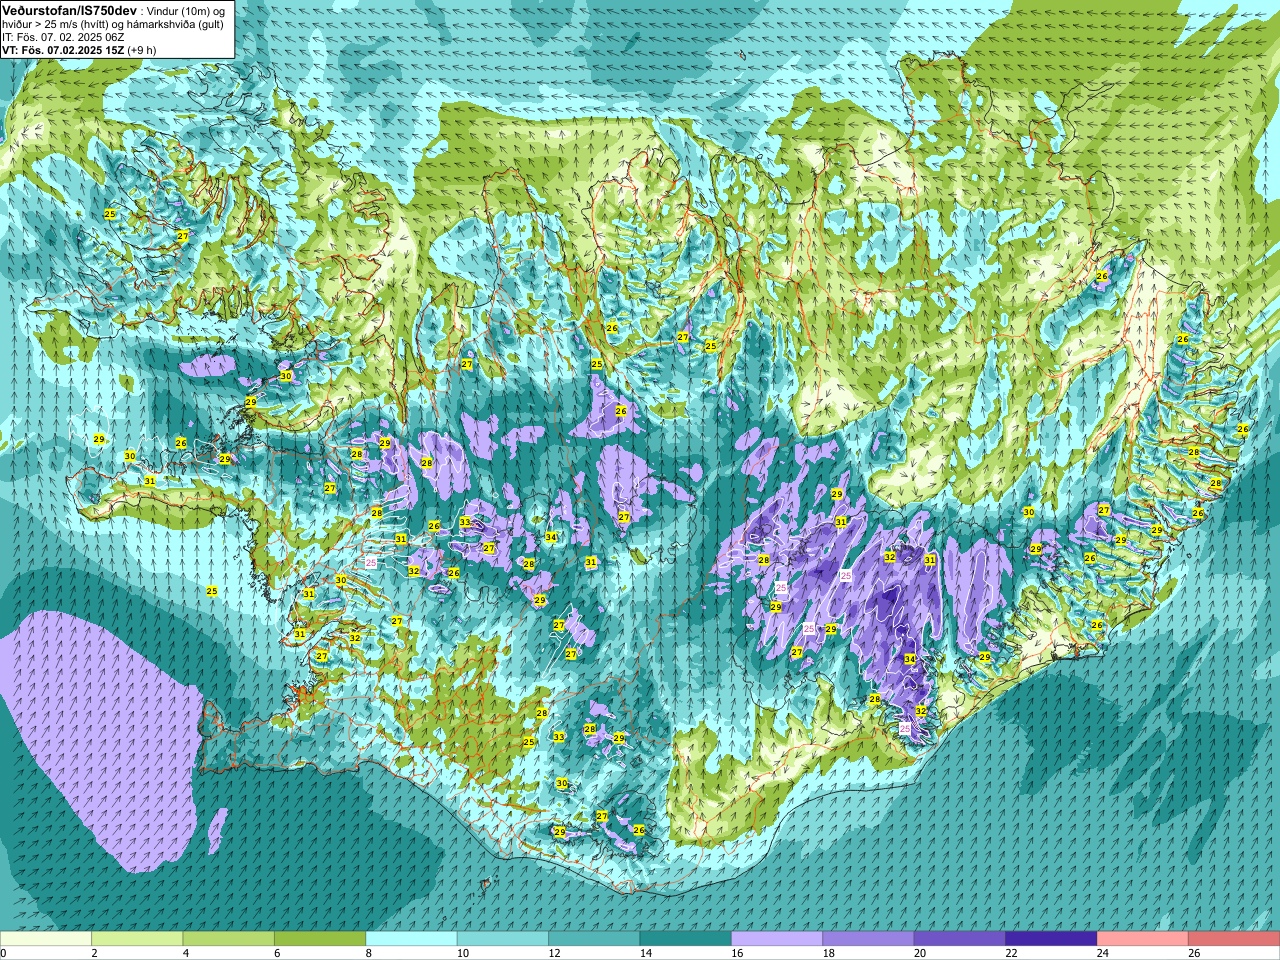
Task: Pick the aqua 10–12 m/s legend swatch
Action: click(503, 939)
